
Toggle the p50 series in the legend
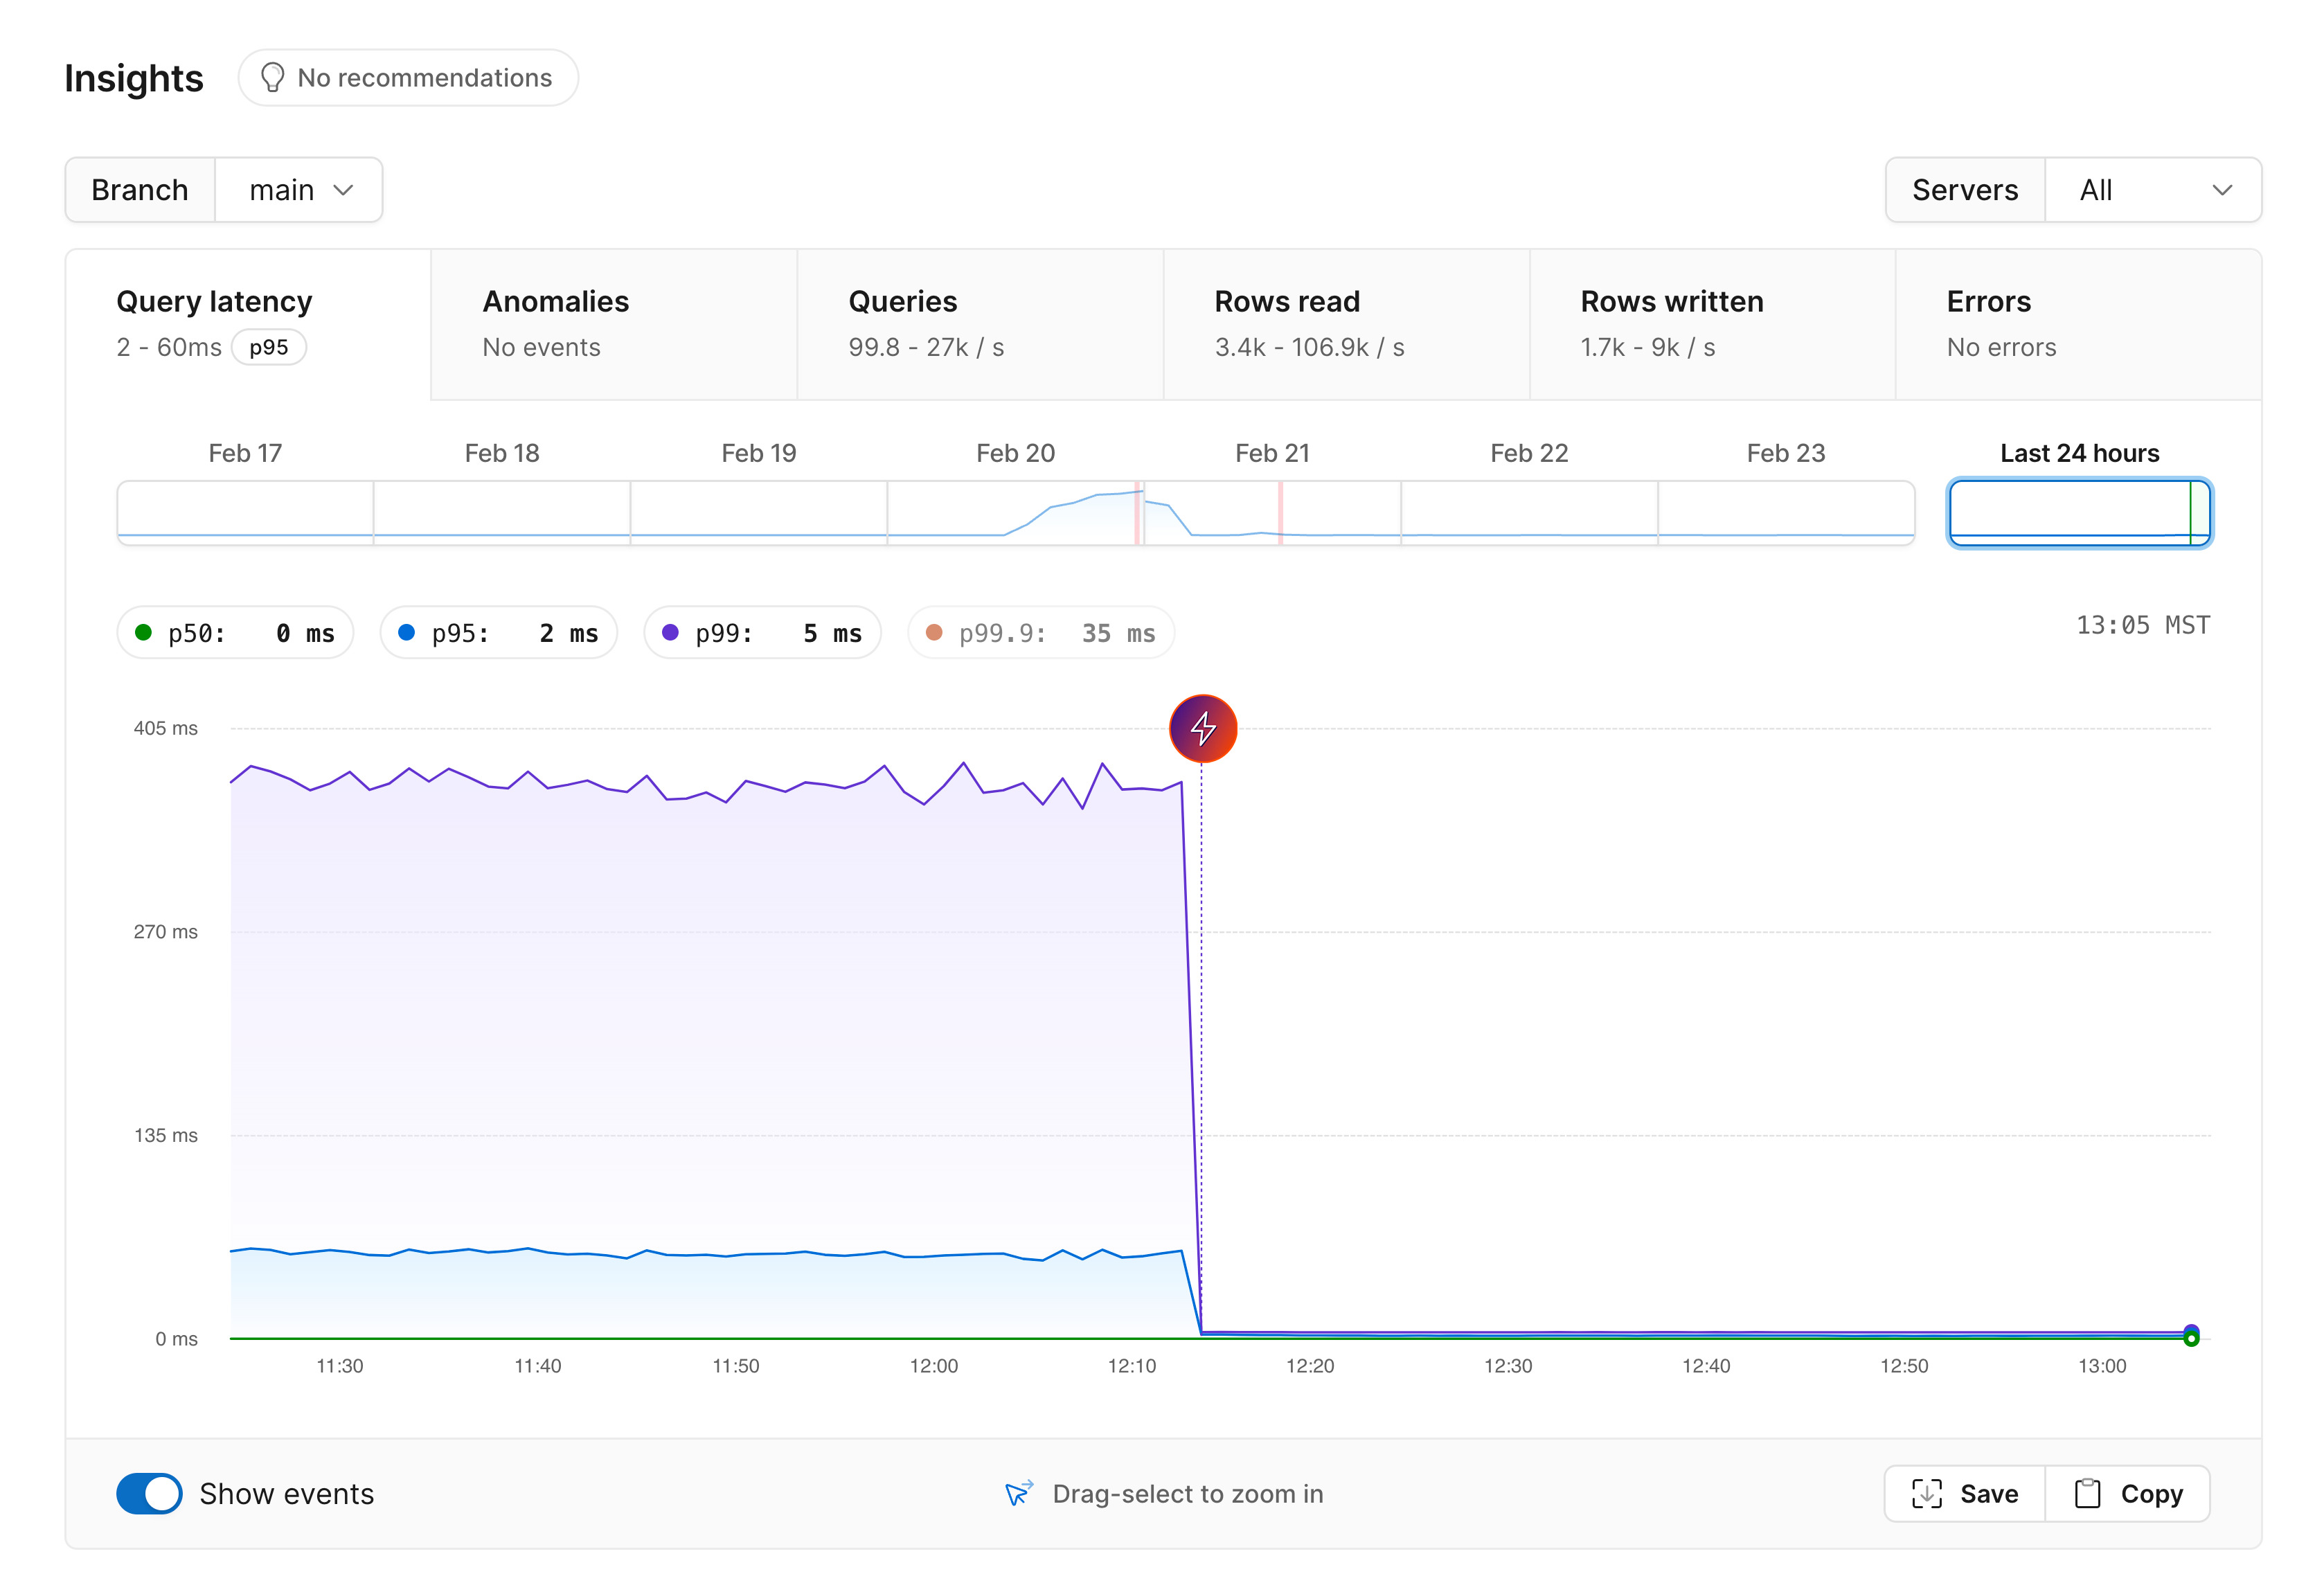pyautogui.click(x=235, y=632)
